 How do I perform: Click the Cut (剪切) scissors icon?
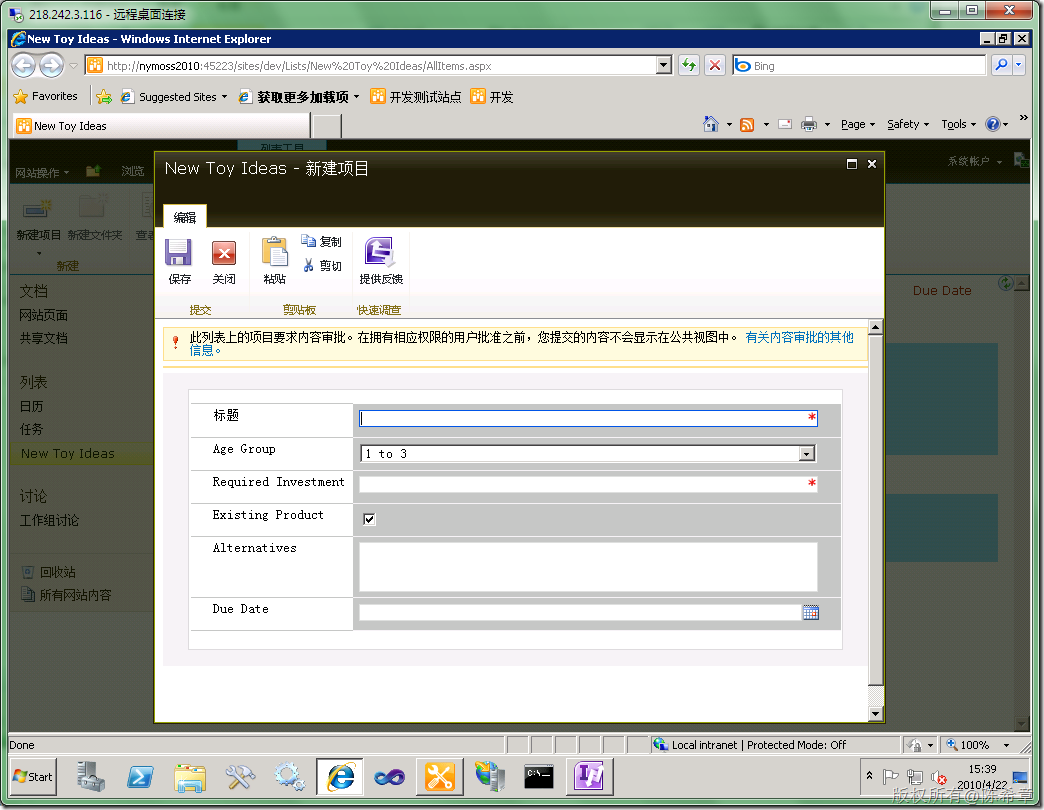pyautogui.click(x=308, y=265)
